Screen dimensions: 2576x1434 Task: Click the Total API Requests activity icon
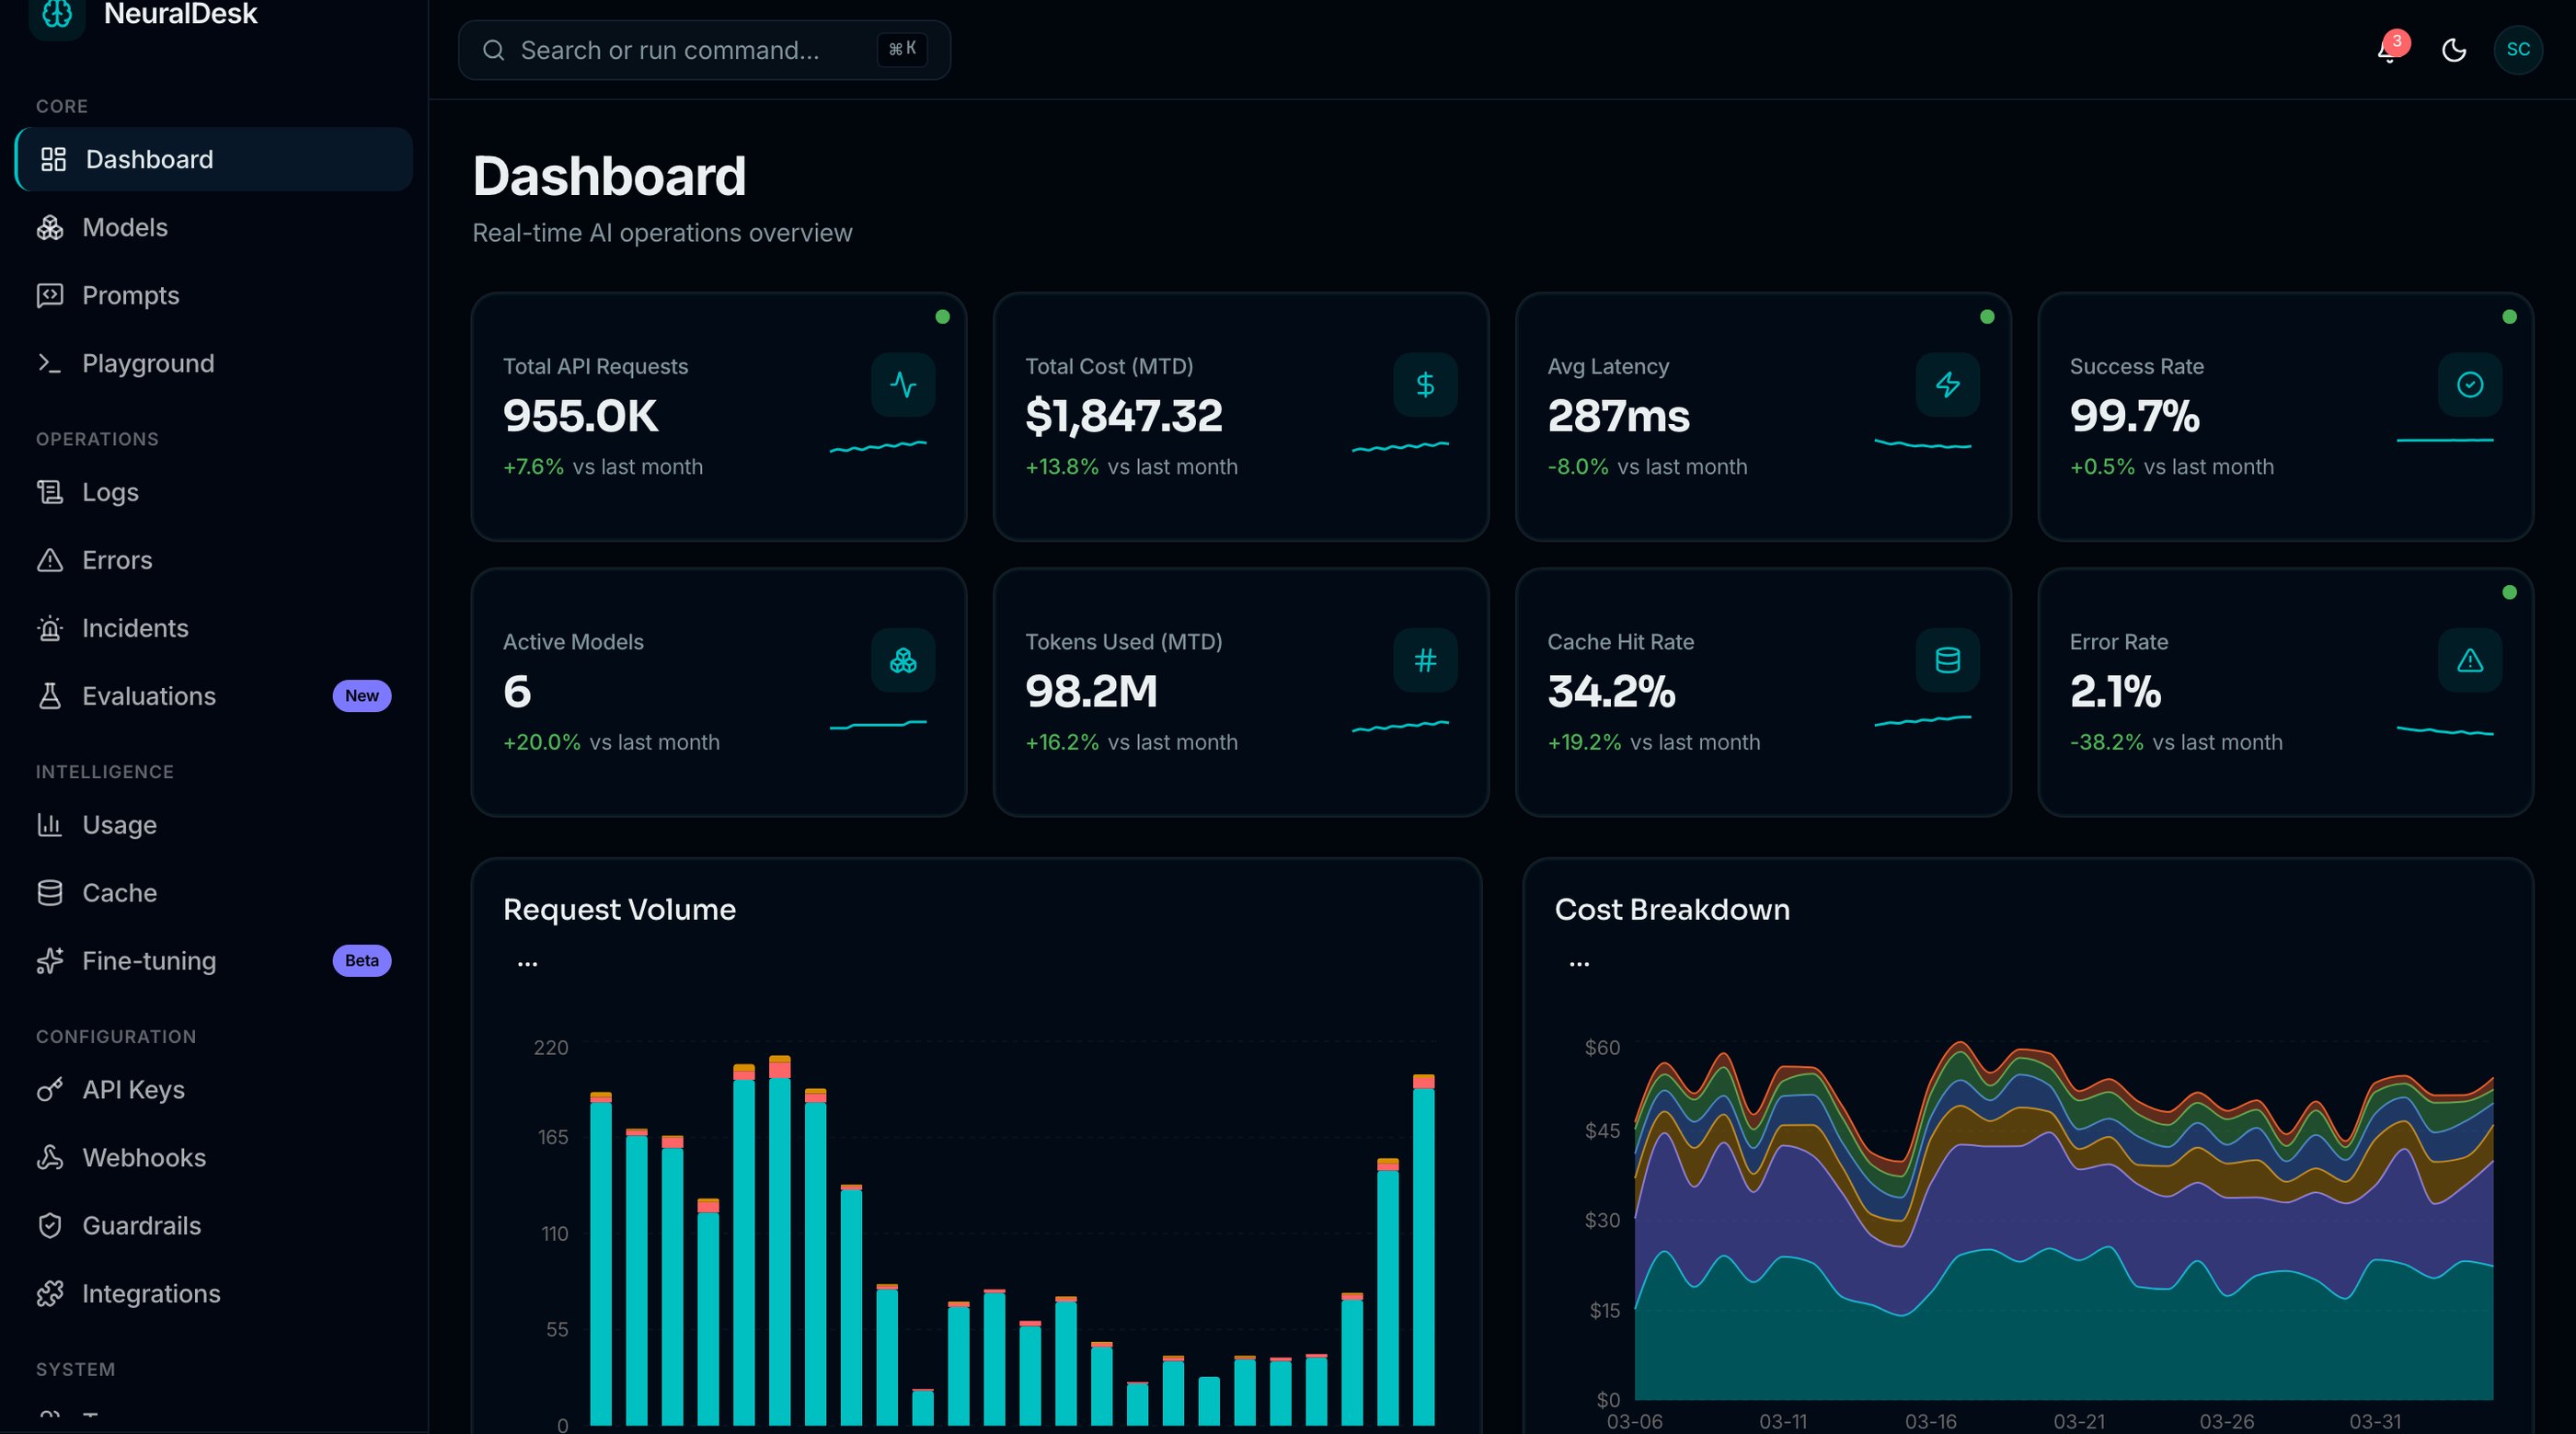click(x=903, y=385)
